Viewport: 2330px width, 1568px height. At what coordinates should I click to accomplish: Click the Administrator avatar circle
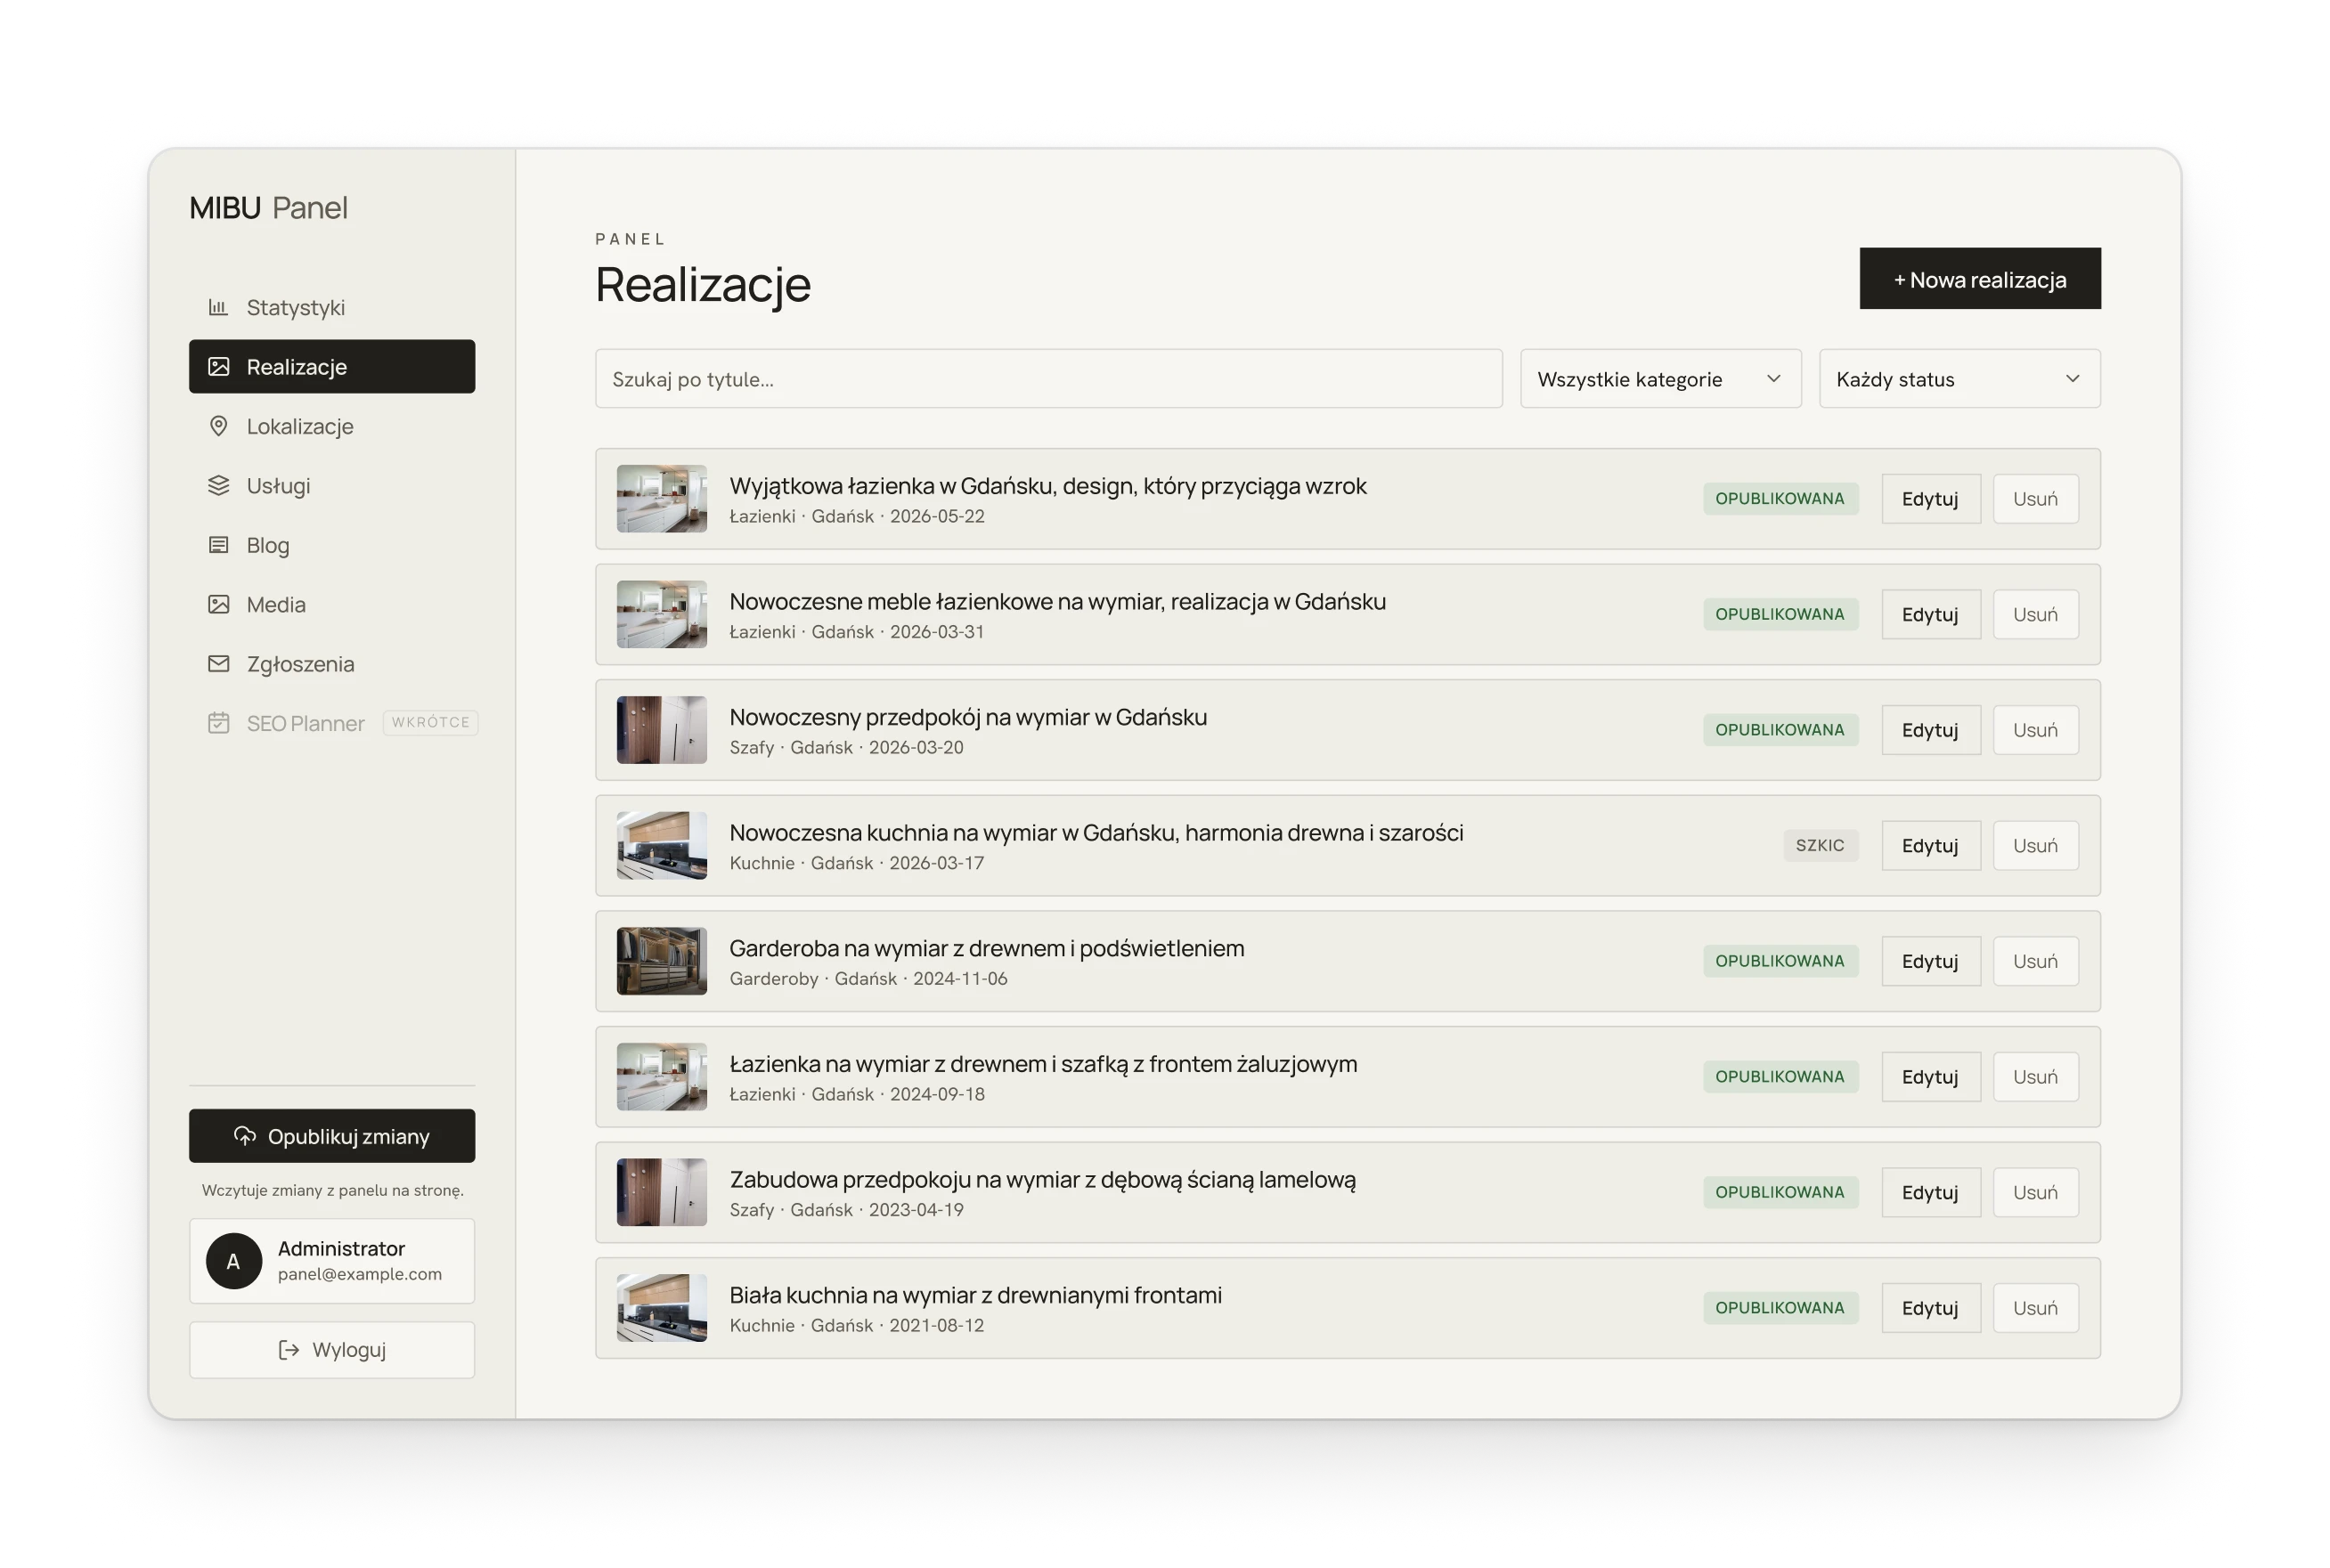tap(233, 1261)
